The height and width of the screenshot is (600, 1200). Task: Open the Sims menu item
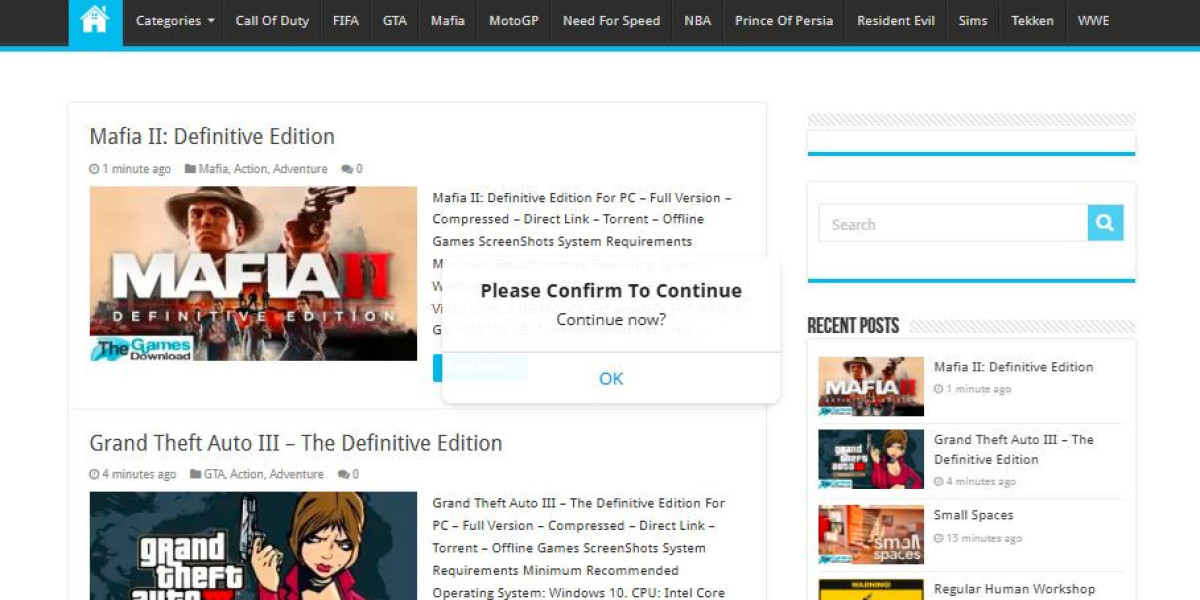(x=973, y=21)
